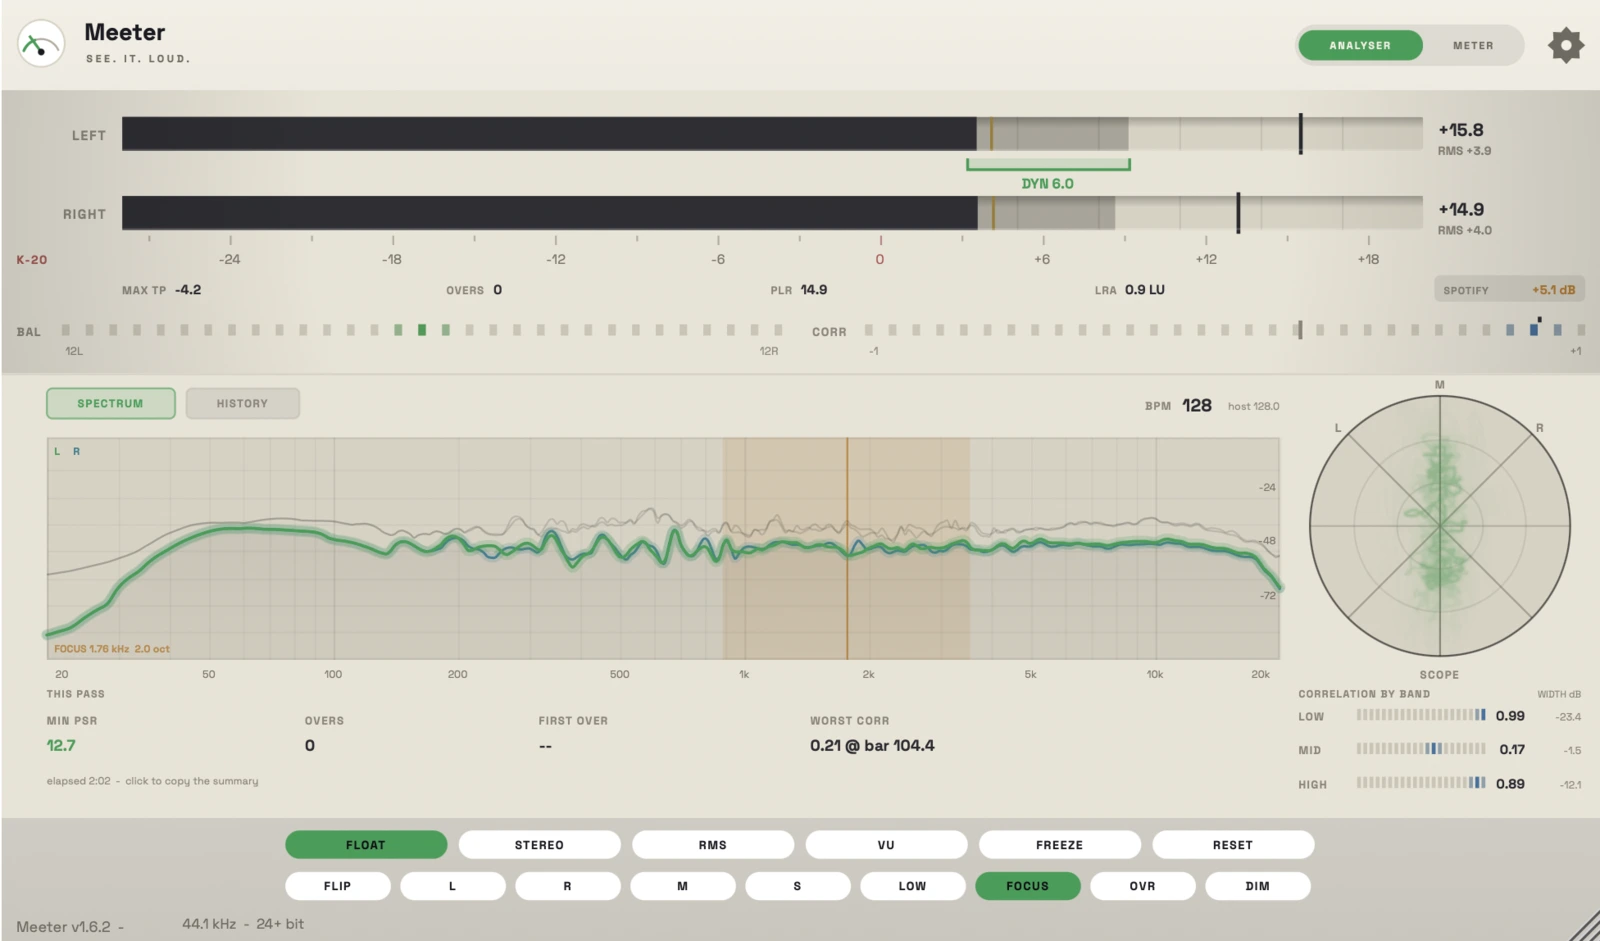Click the orange focus line in spectrum

pyautogui.click(x=847, y=548)
